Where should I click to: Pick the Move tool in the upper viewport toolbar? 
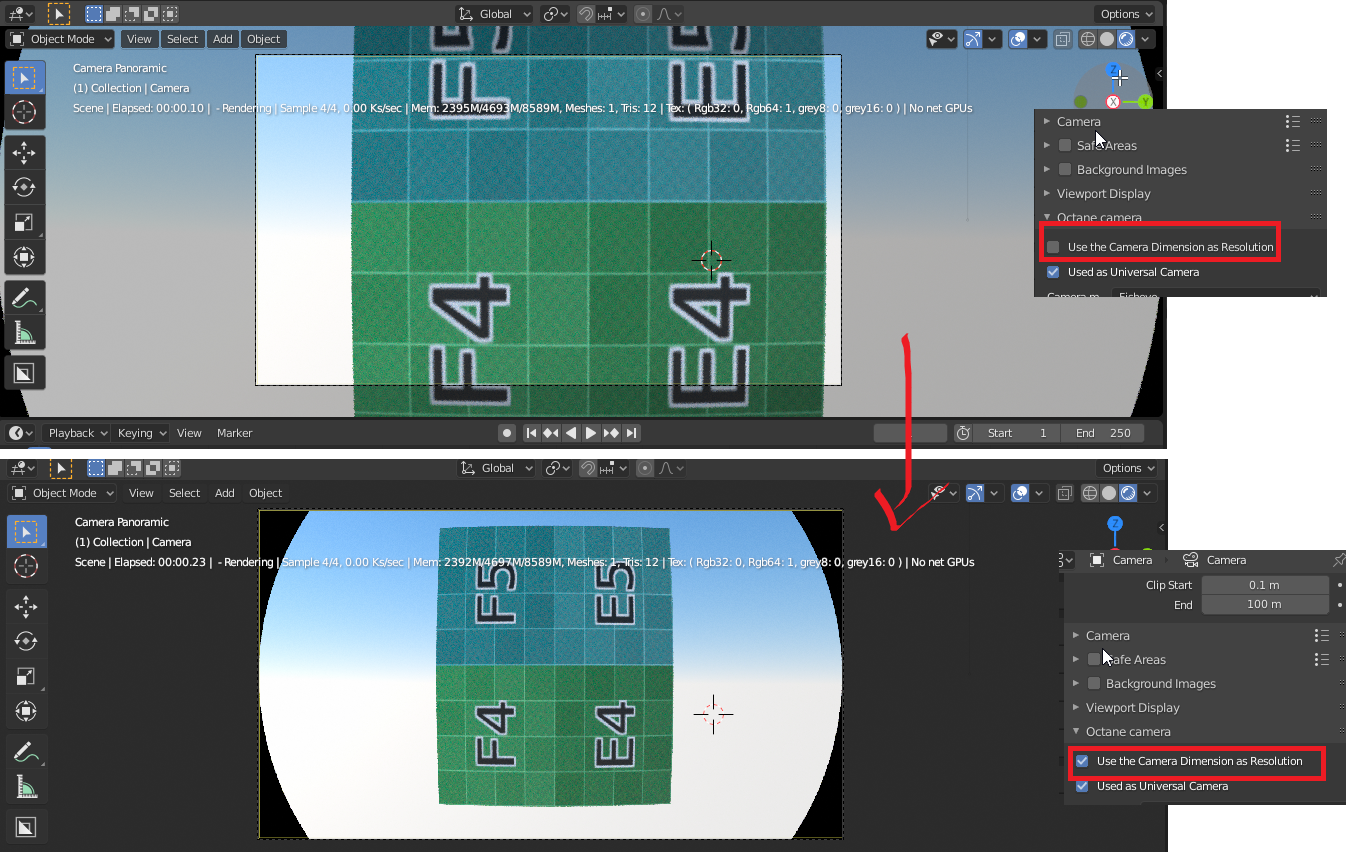click(25, 152)
